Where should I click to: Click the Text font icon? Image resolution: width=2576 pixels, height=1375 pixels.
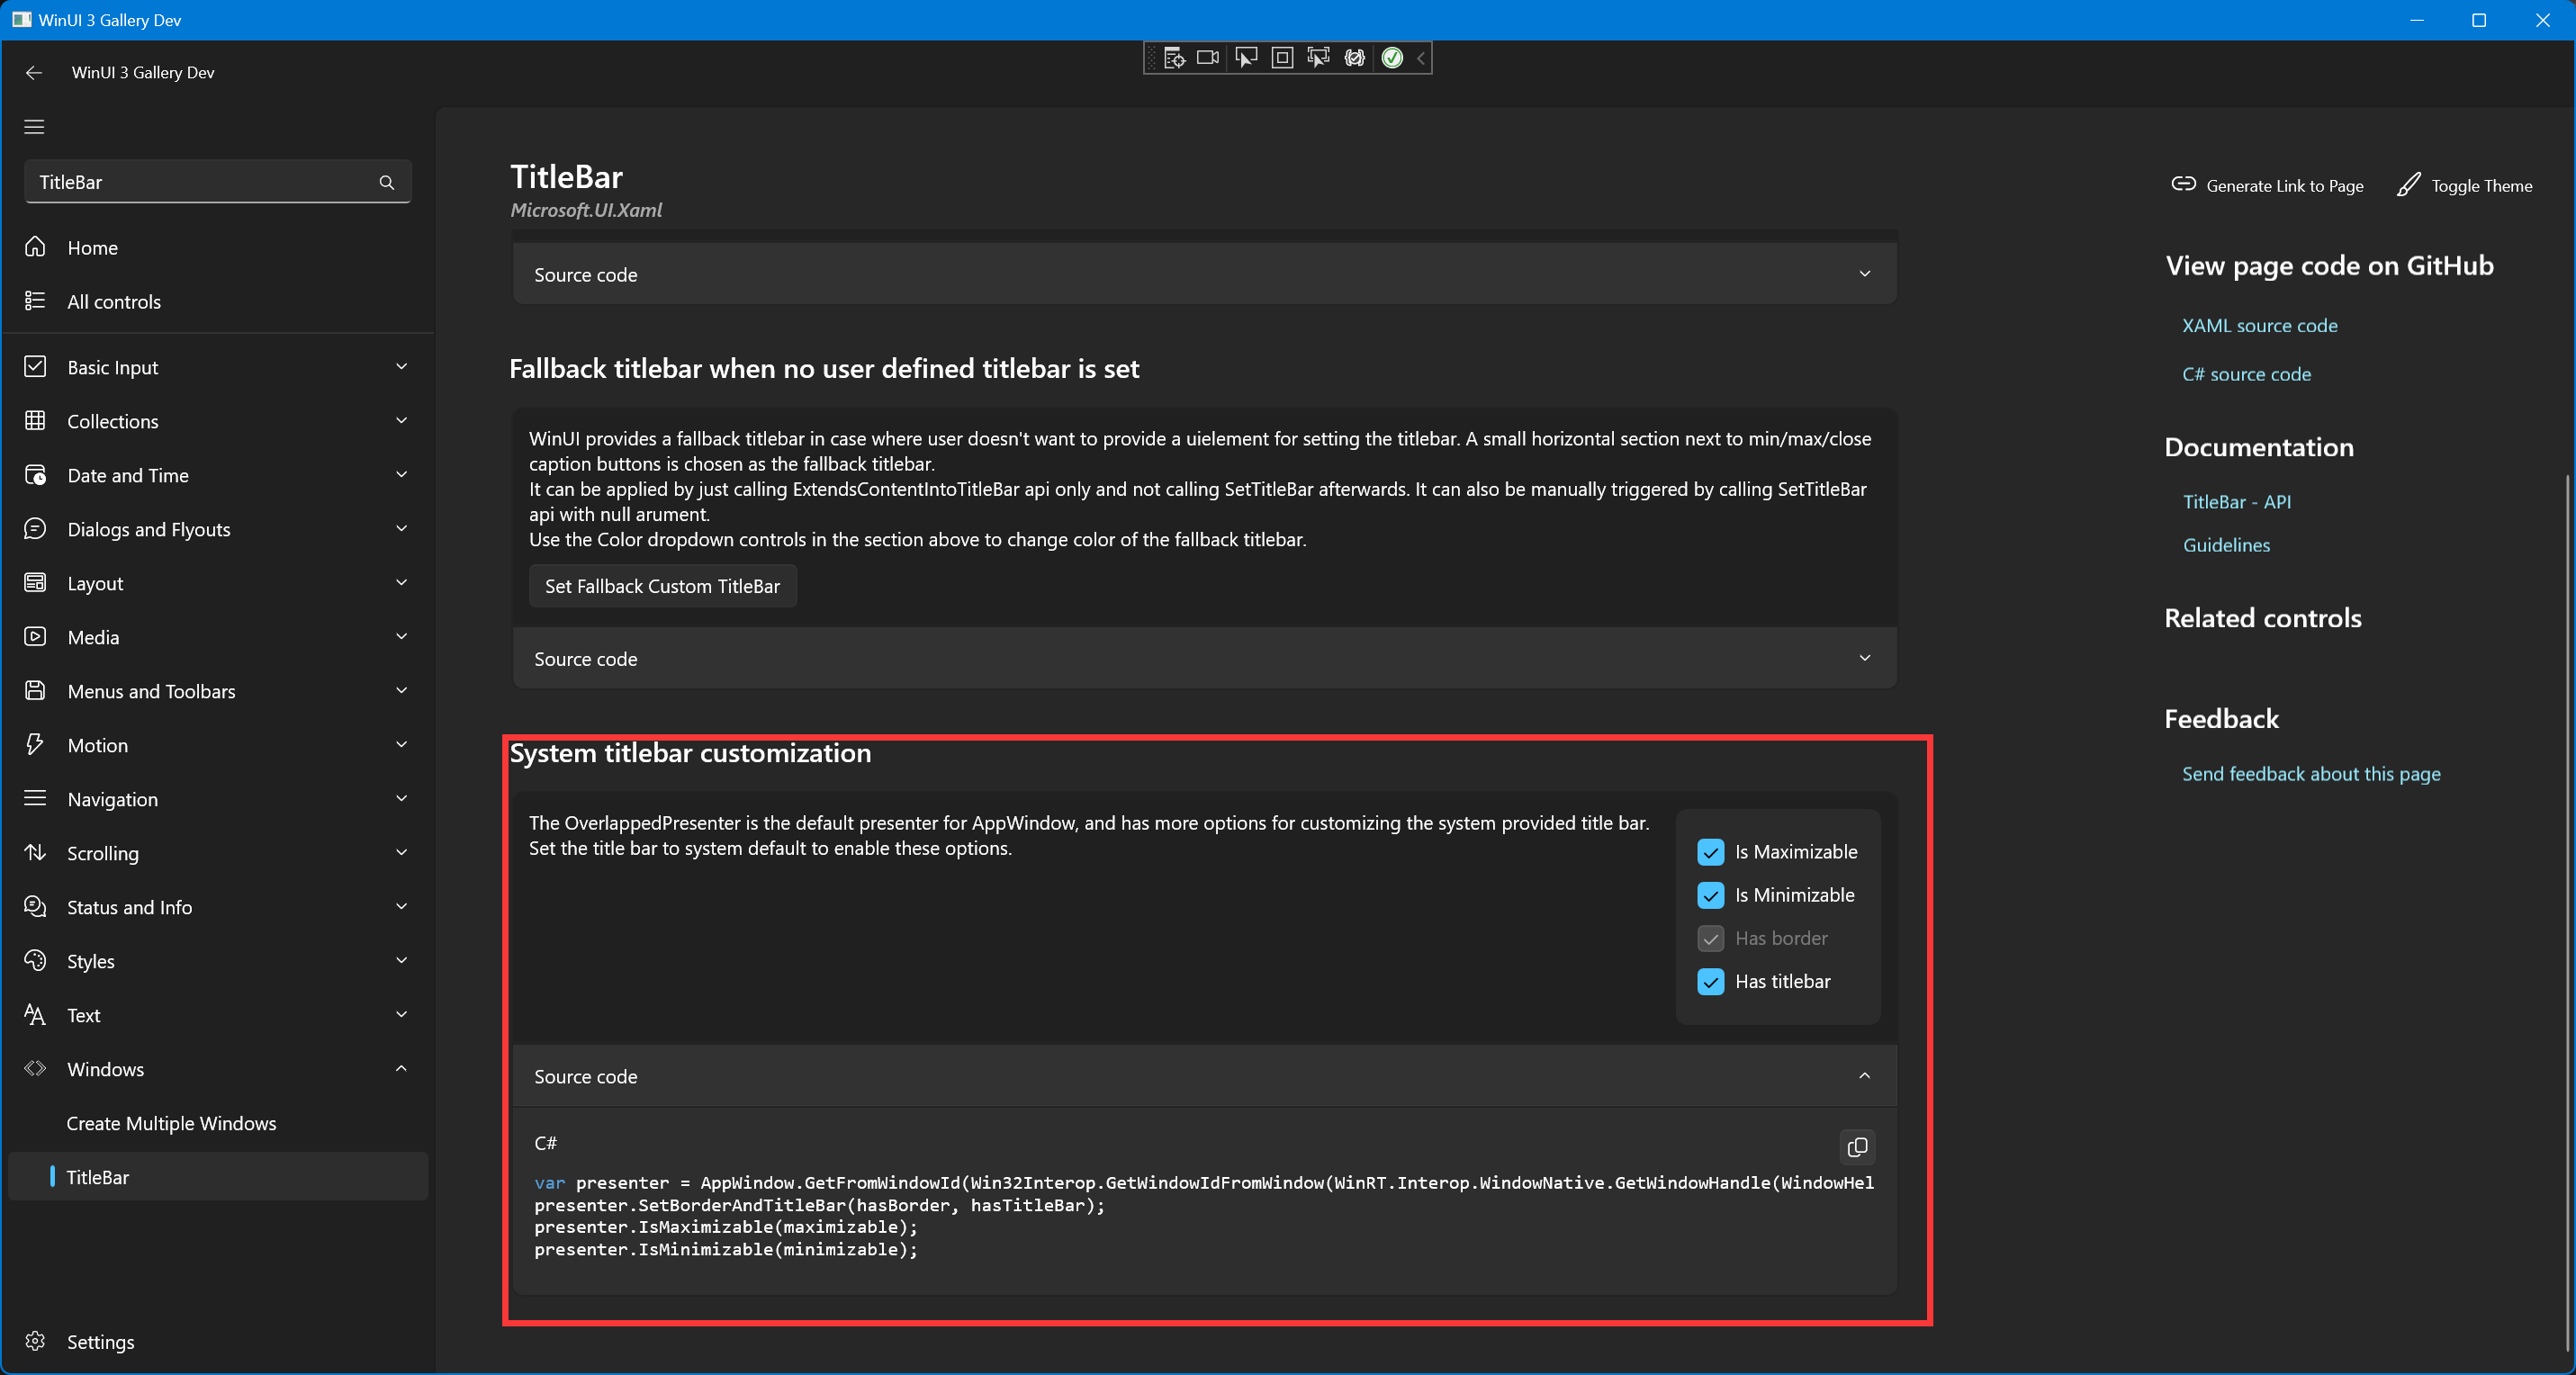point(35,1015)
